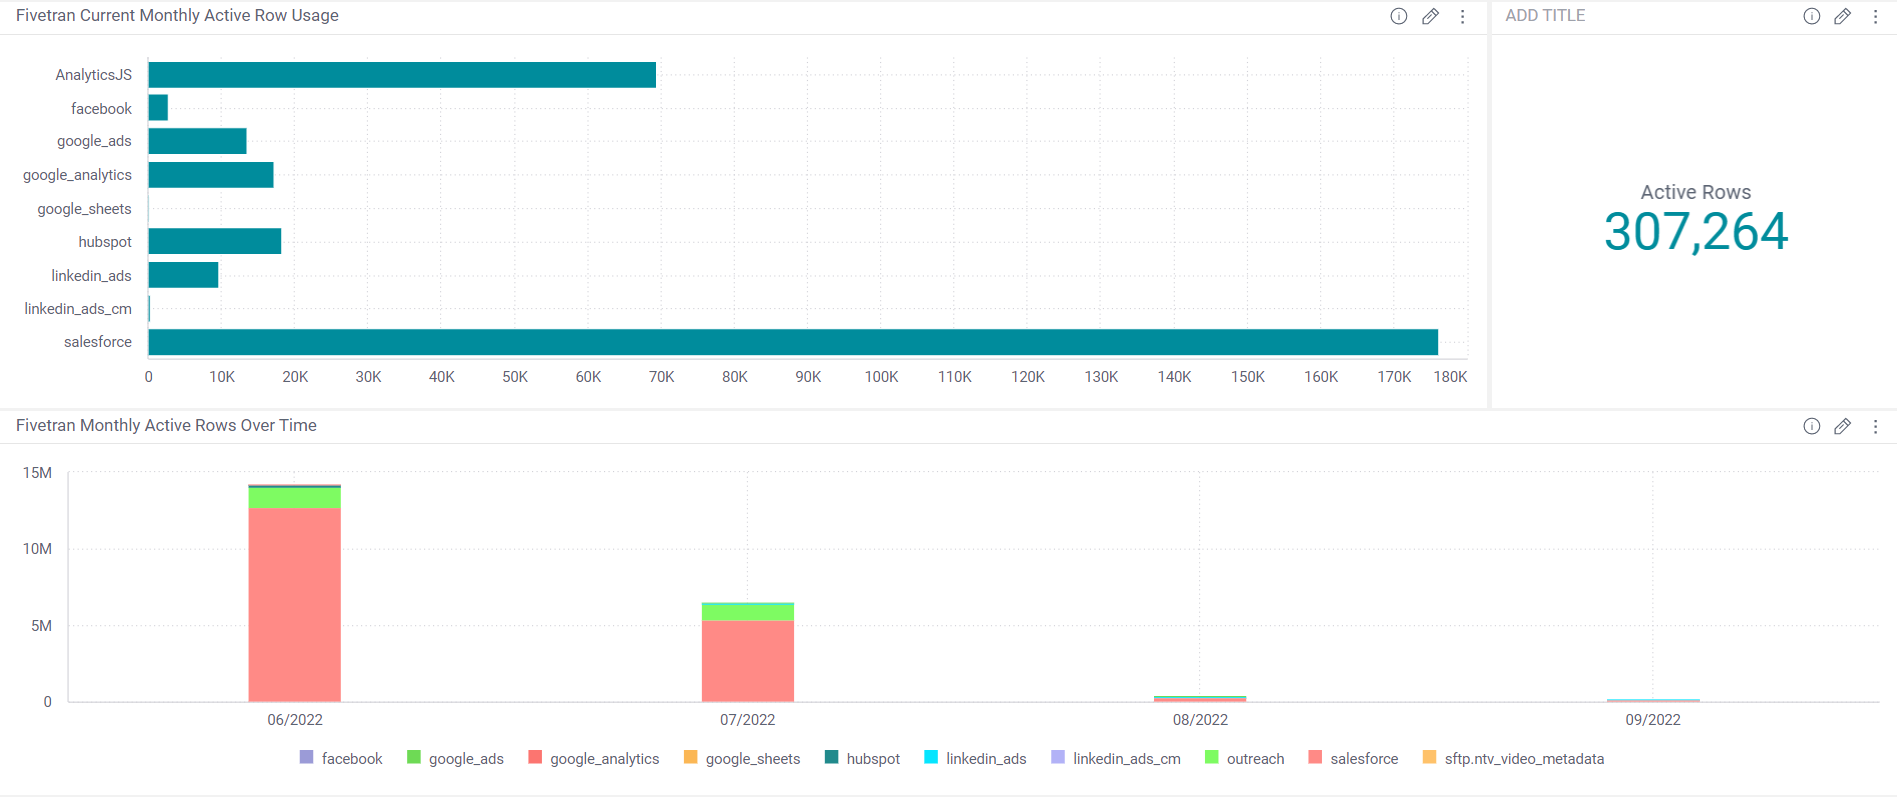This screenshot has height=797, width=1897.
Task: Click the salesforce horizontal bar
Action: [x=793, y=342]
